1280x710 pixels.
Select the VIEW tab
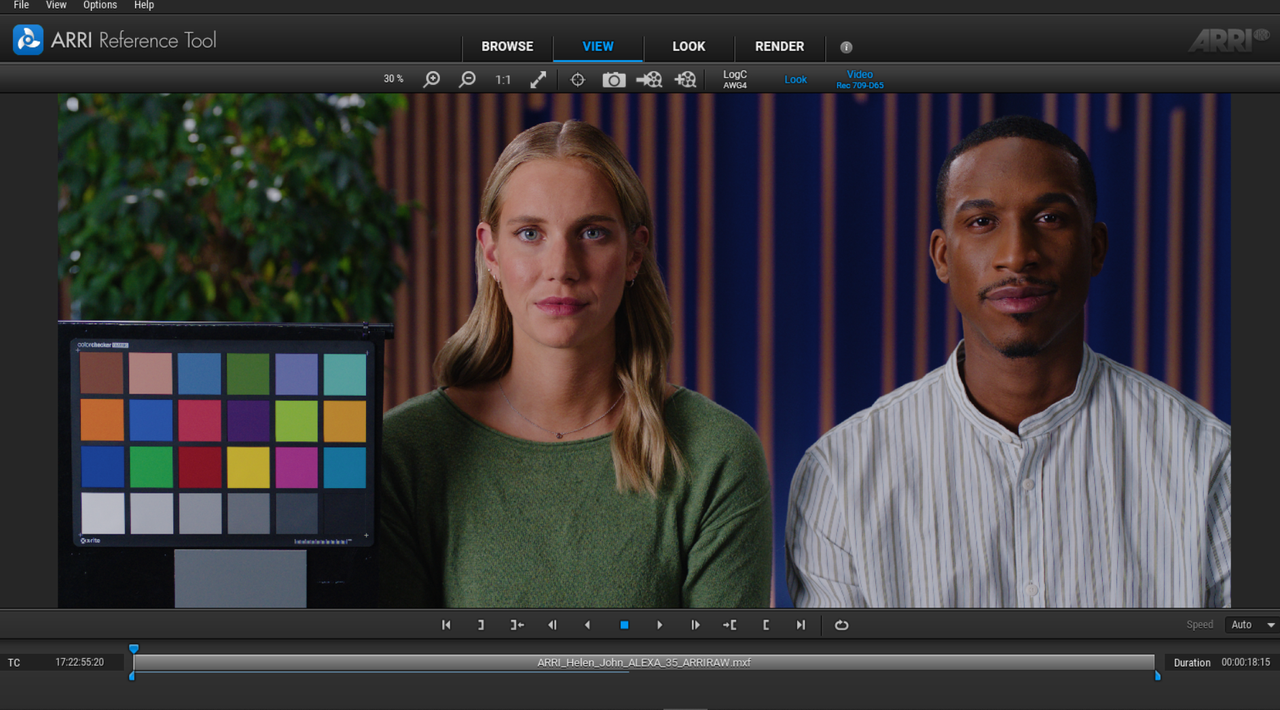tap(598, 46)
